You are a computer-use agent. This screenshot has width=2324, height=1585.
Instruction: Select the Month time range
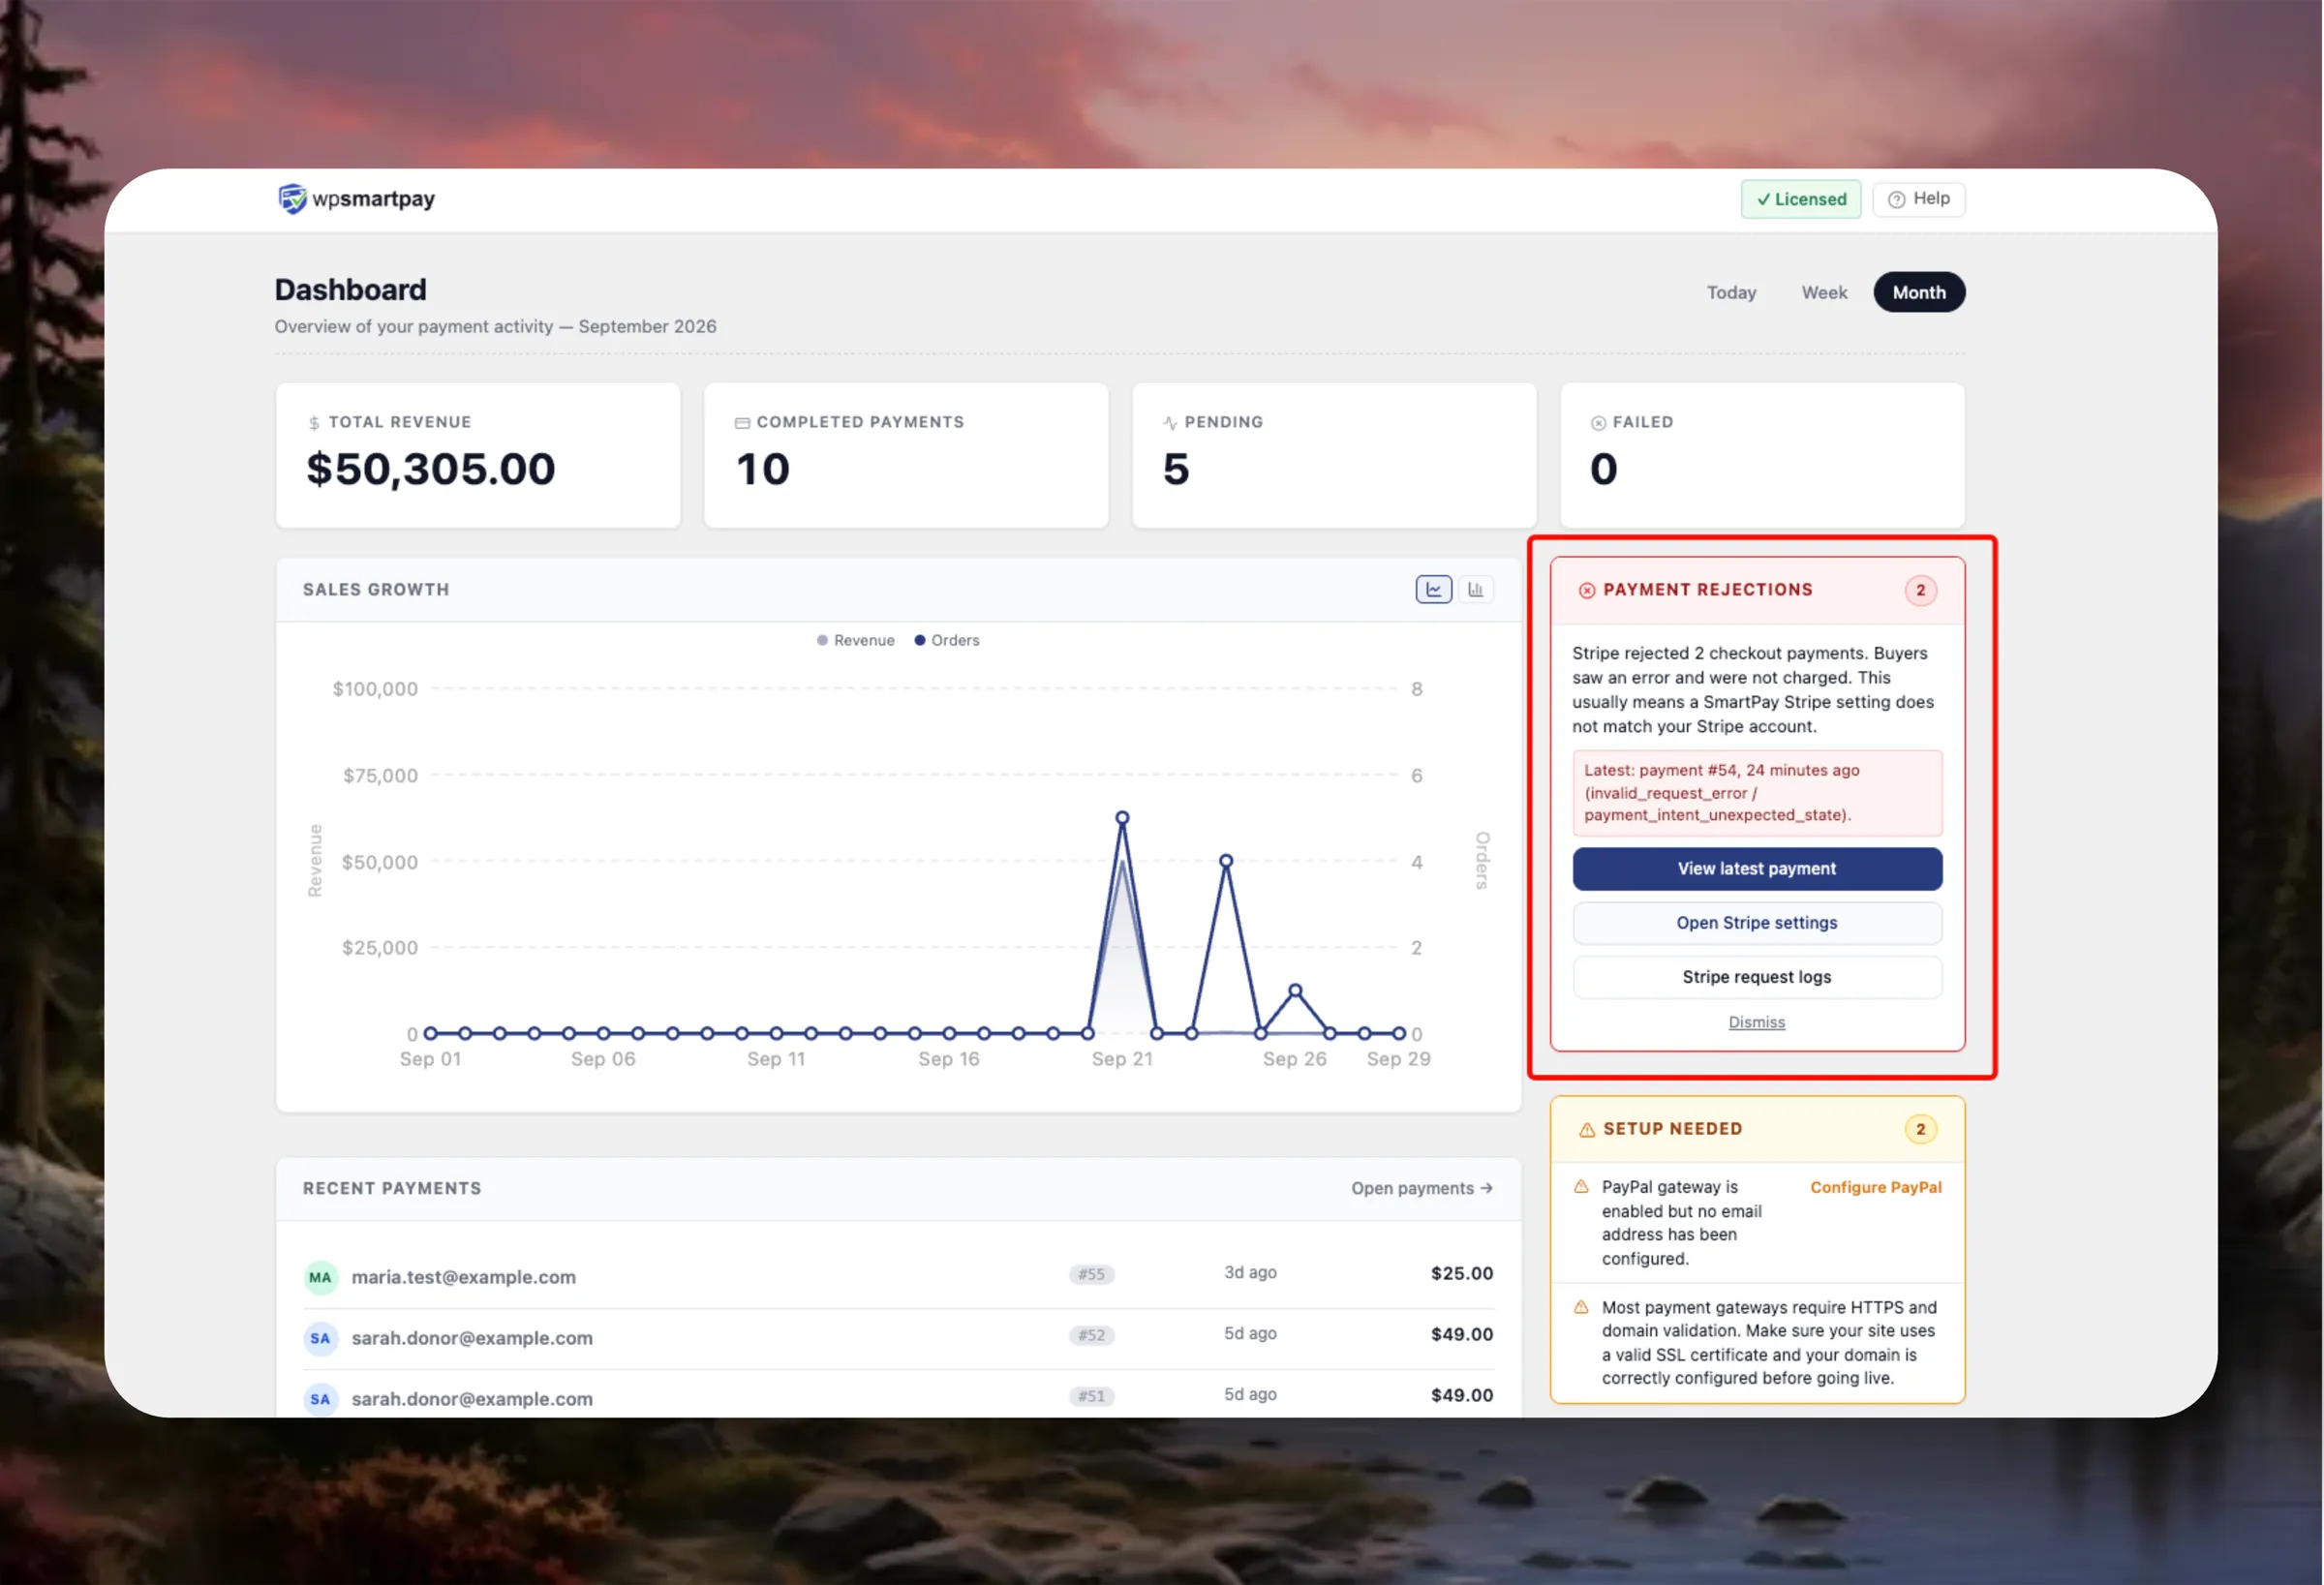[x=1919, y=292]
